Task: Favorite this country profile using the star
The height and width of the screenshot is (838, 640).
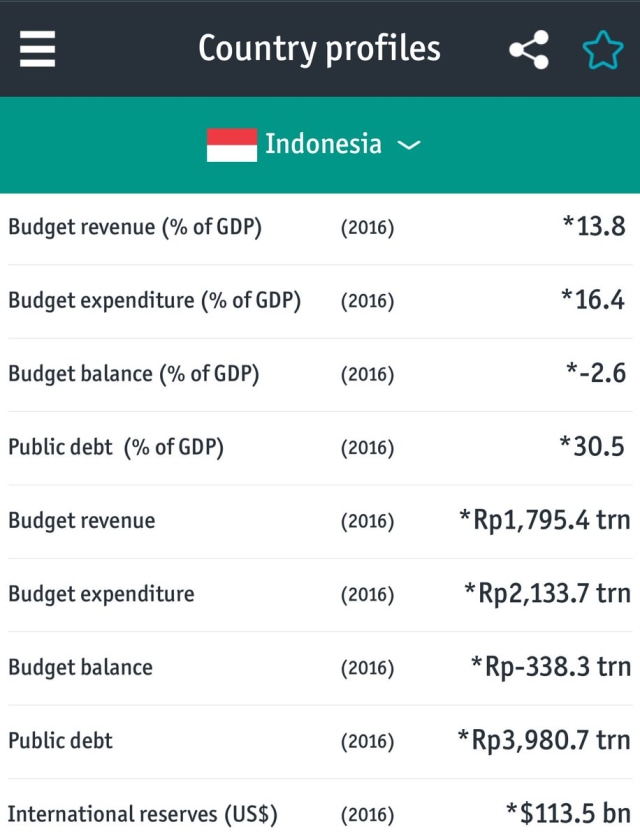Action: click(x=601, y=48)
